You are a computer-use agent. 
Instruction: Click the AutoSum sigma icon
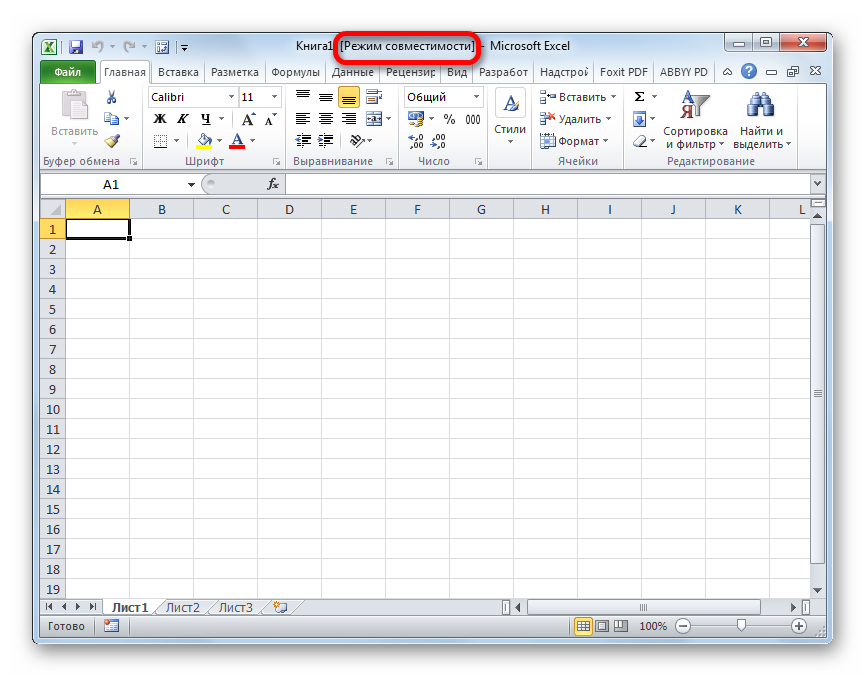click(640, 97)
